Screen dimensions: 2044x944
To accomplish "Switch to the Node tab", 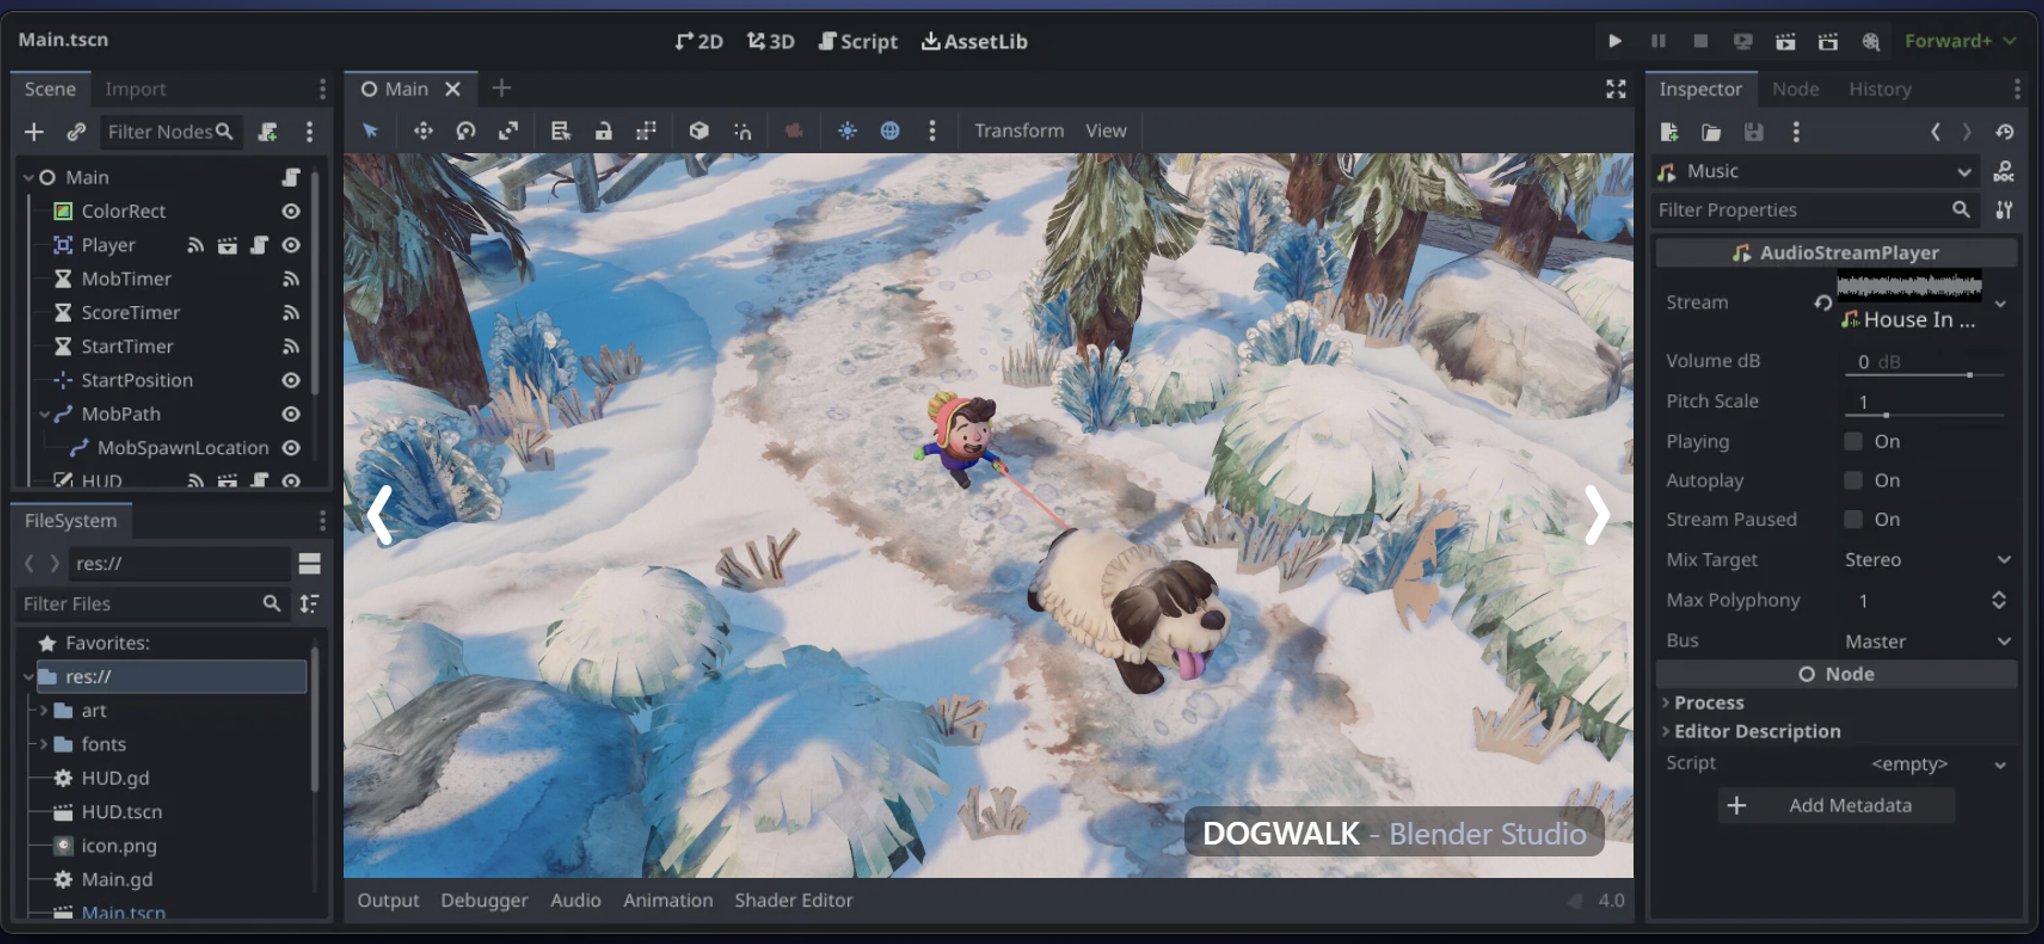I will pyautogui.click(x=1795, y=89).
